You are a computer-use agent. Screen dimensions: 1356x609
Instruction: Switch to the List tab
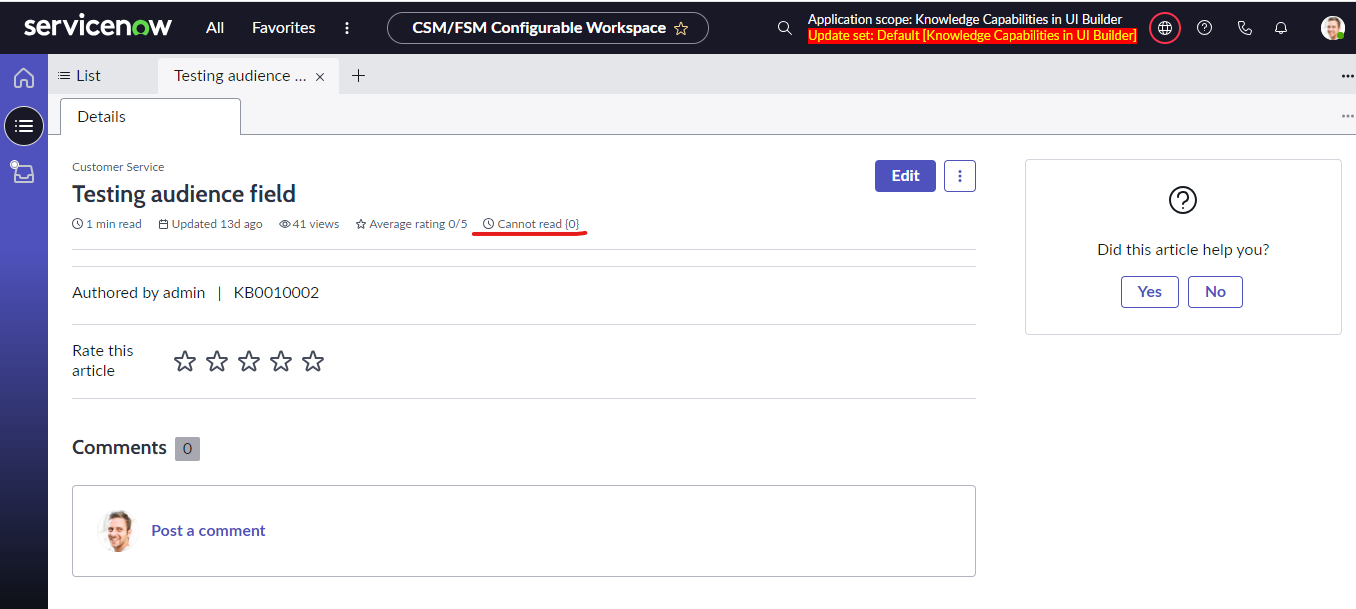click(x=79, y=76)
